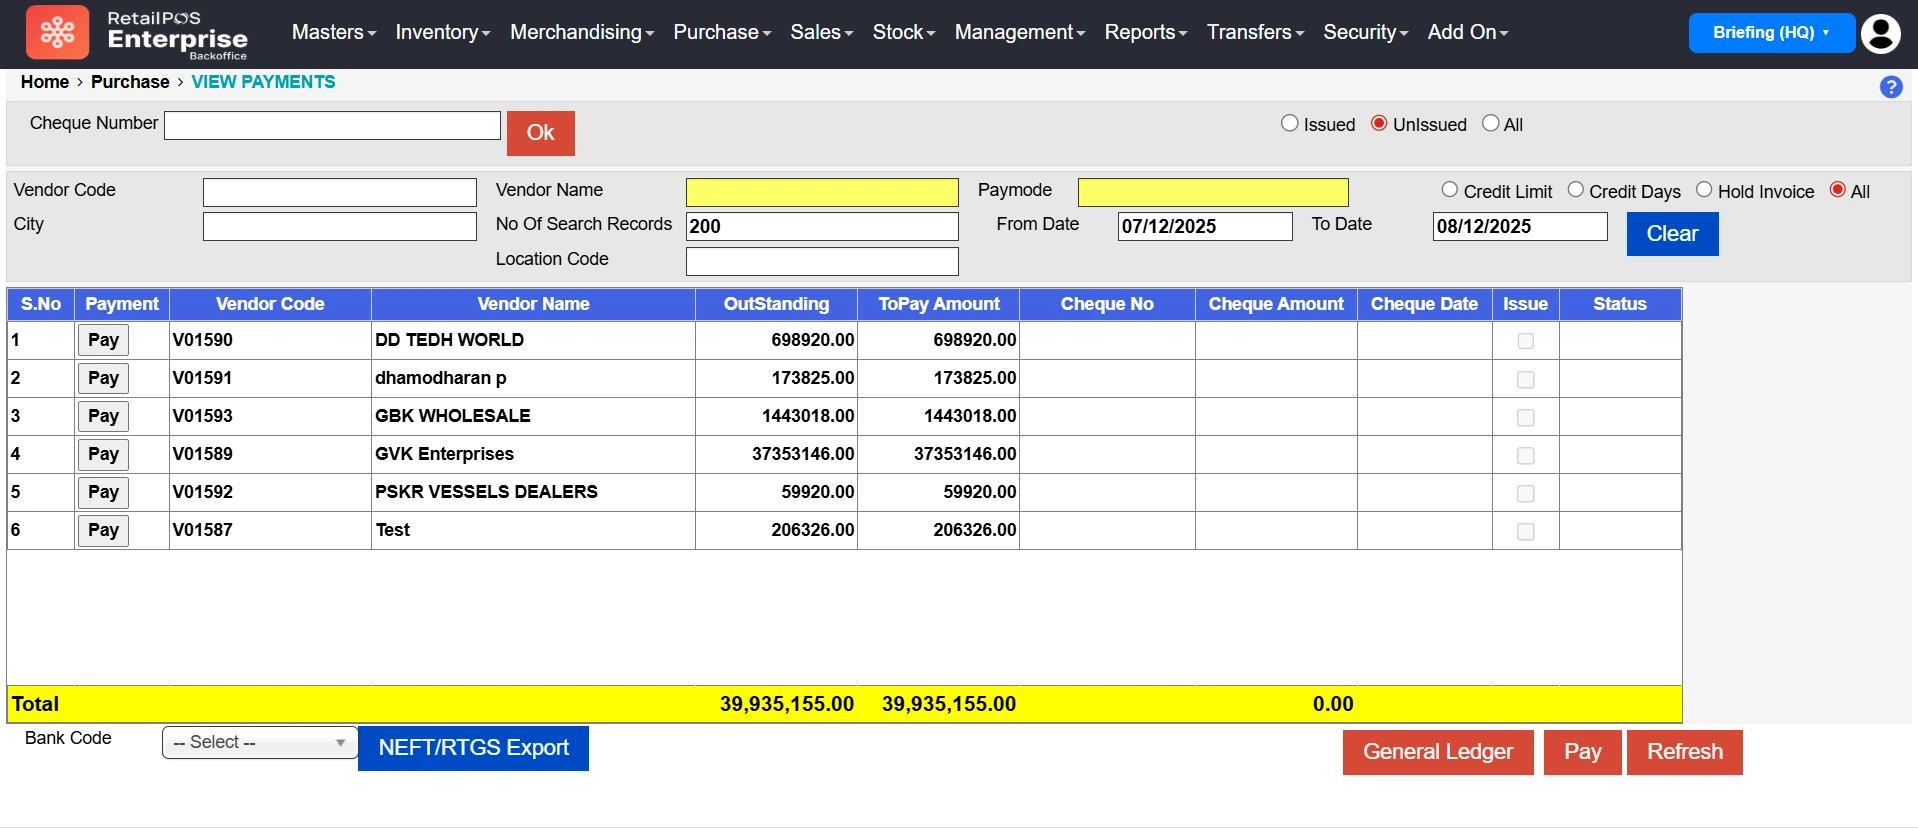Focus the yellow Vendor Name field
The height and width of the screenshot is (829, 1918).
click(x=821, y=192)
